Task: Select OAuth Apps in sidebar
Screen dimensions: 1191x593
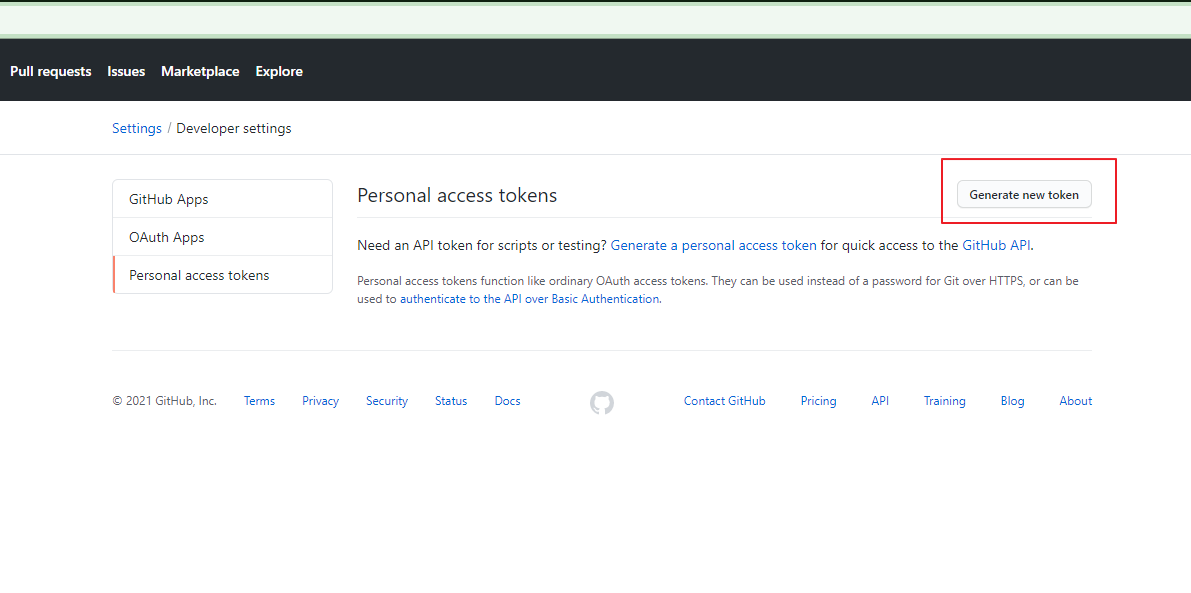Action: (223, 237)
